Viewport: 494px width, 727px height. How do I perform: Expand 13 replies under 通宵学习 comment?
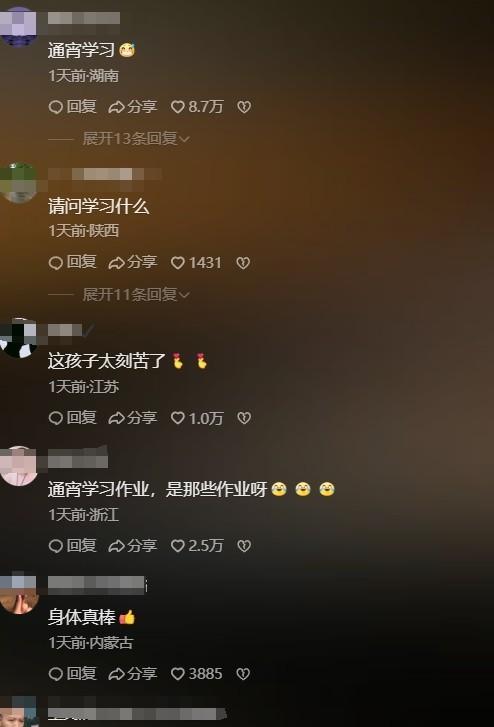pos(135,139)
